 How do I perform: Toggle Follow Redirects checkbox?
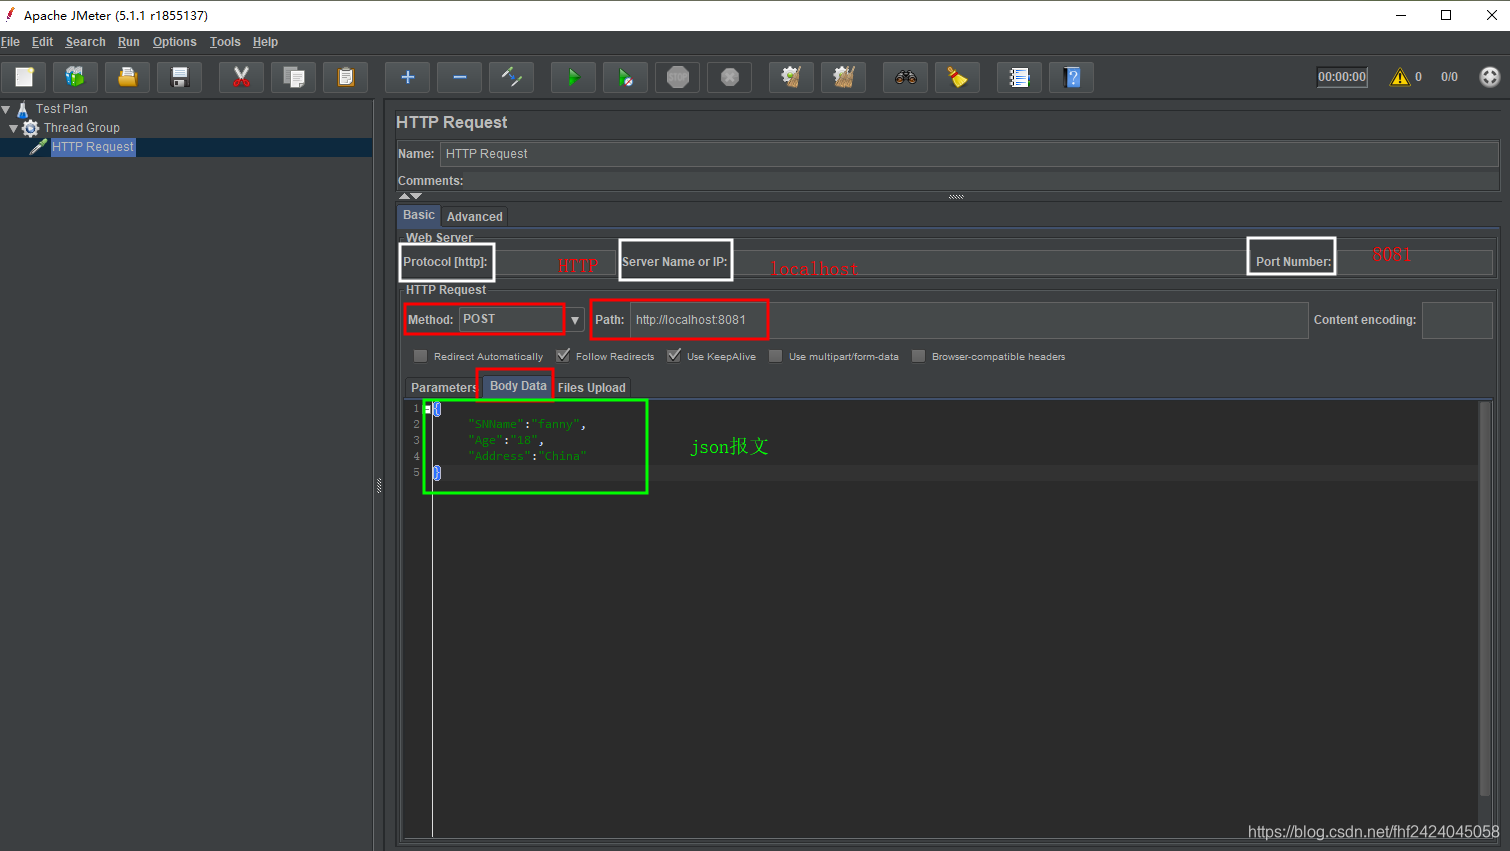tap(563, 356)
